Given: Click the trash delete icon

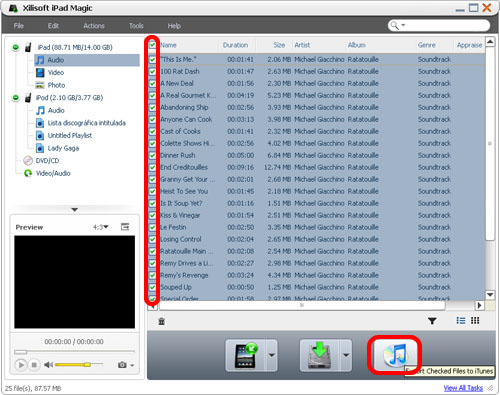Looking at the screenshot, I should [162, 321].
